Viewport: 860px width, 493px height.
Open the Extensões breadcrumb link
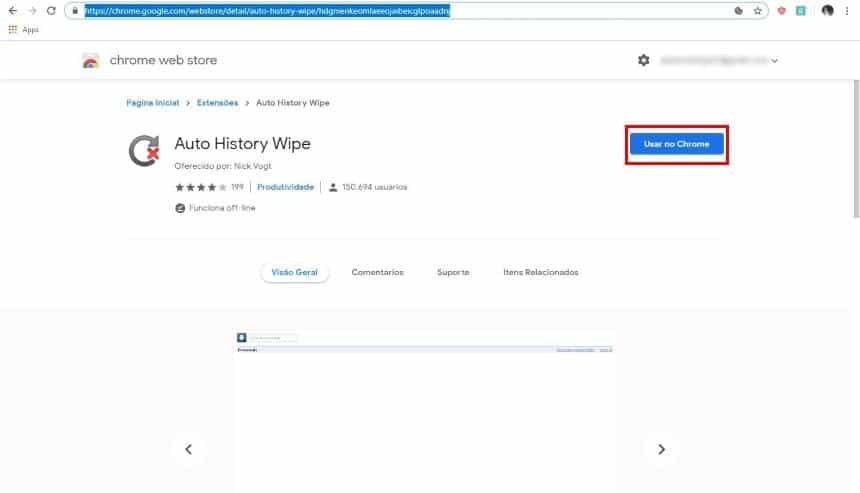pos(217,103)
